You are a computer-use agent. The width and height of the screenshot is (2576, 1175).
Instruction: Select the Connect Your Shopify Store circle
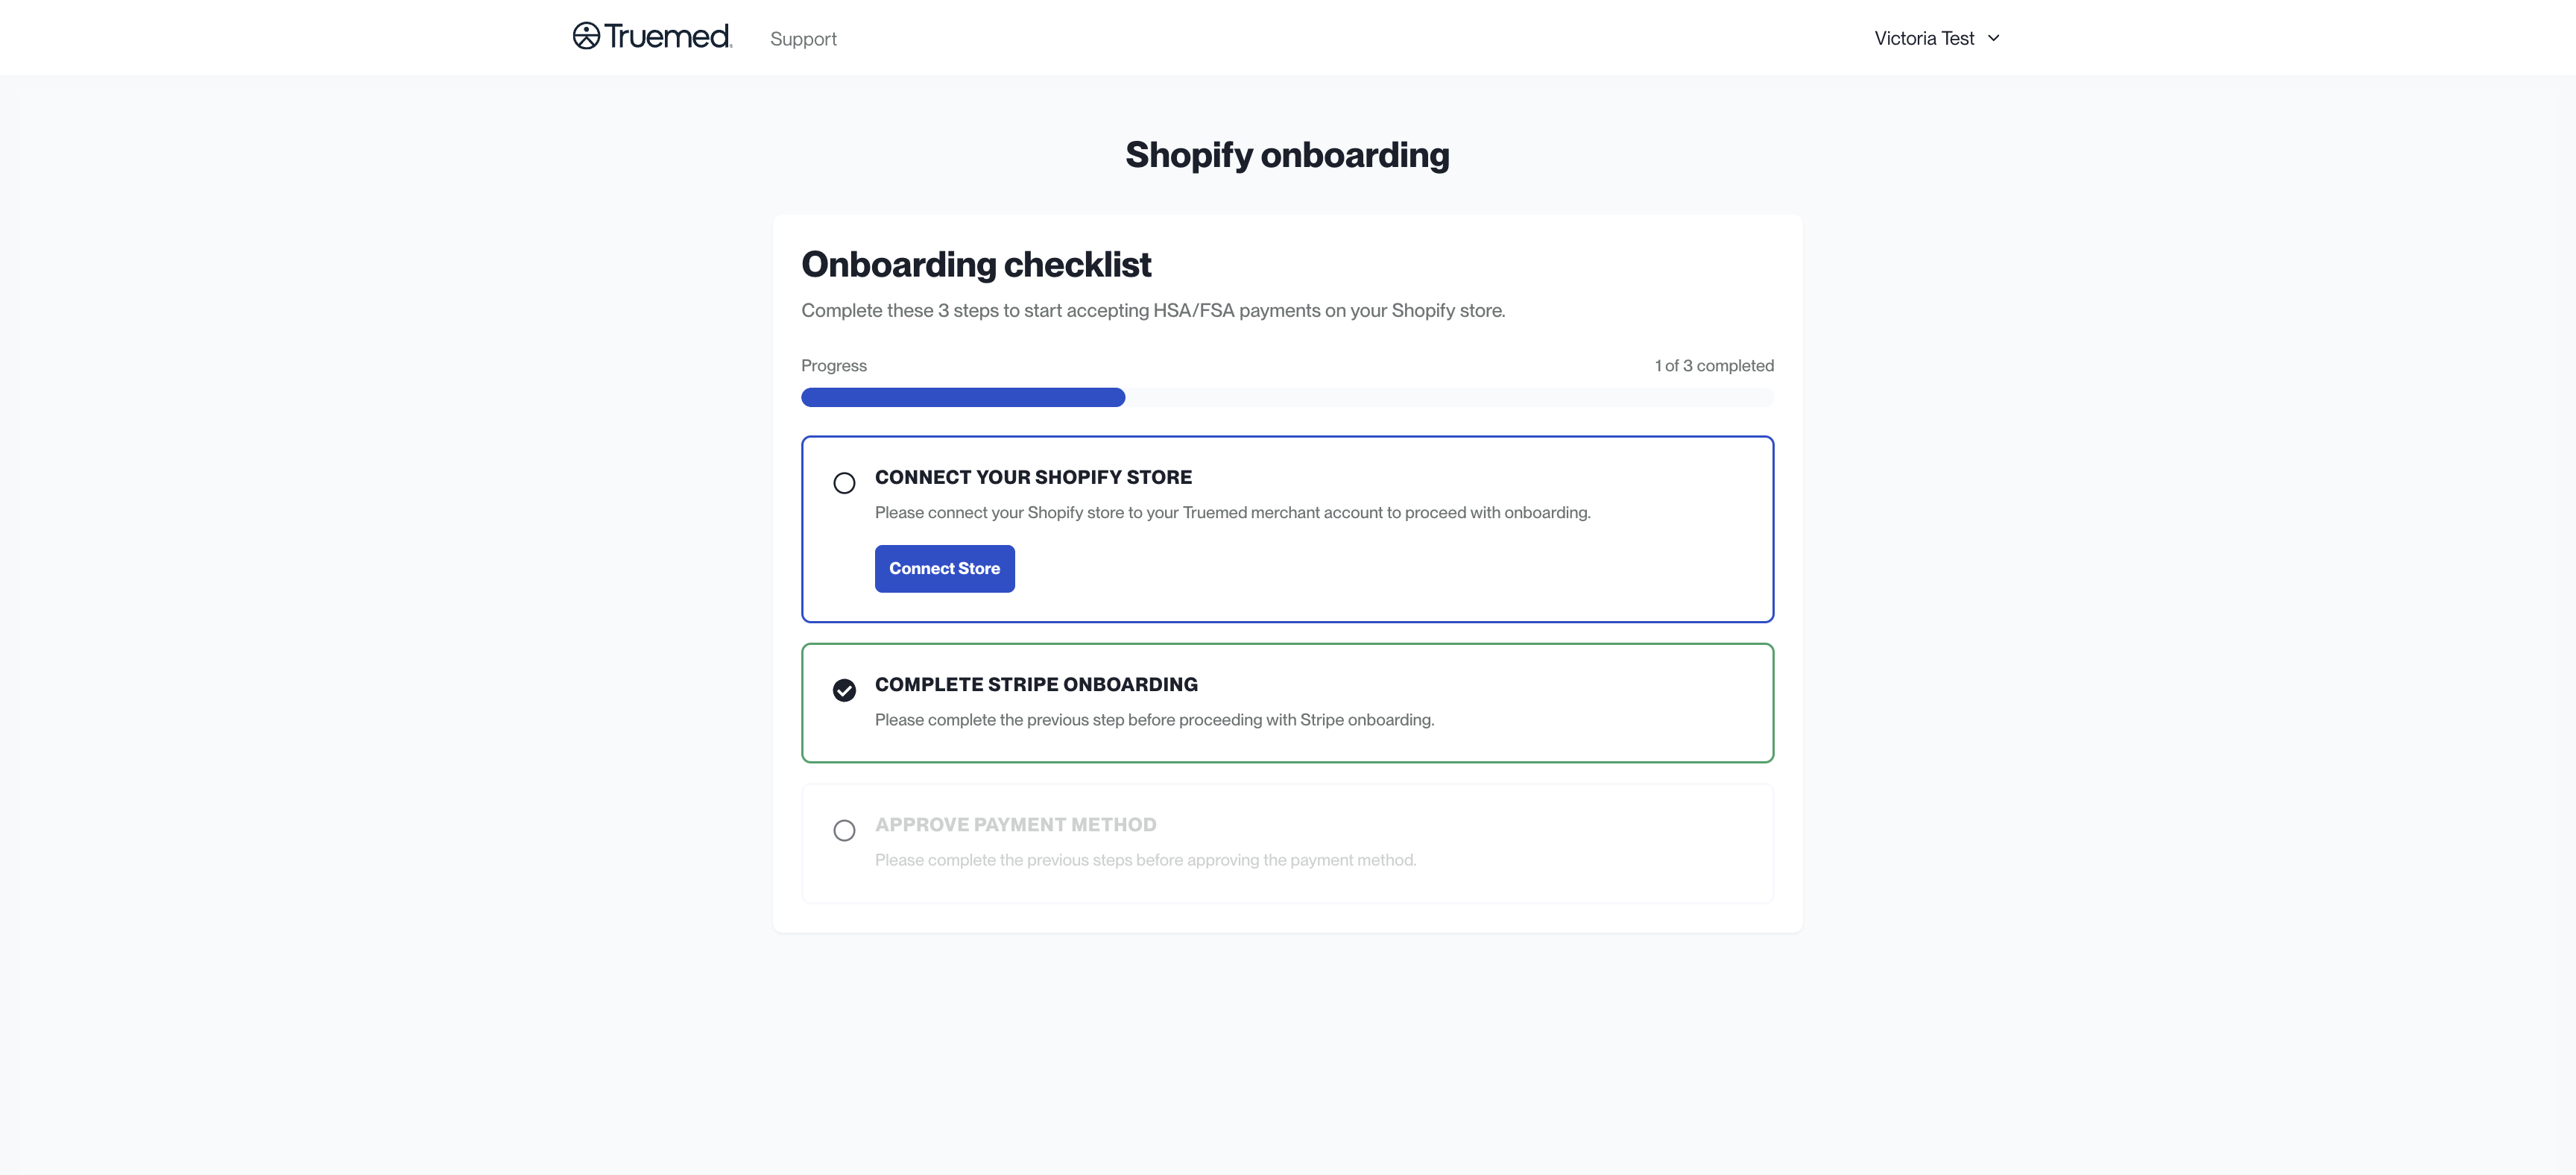coord(844,483)
